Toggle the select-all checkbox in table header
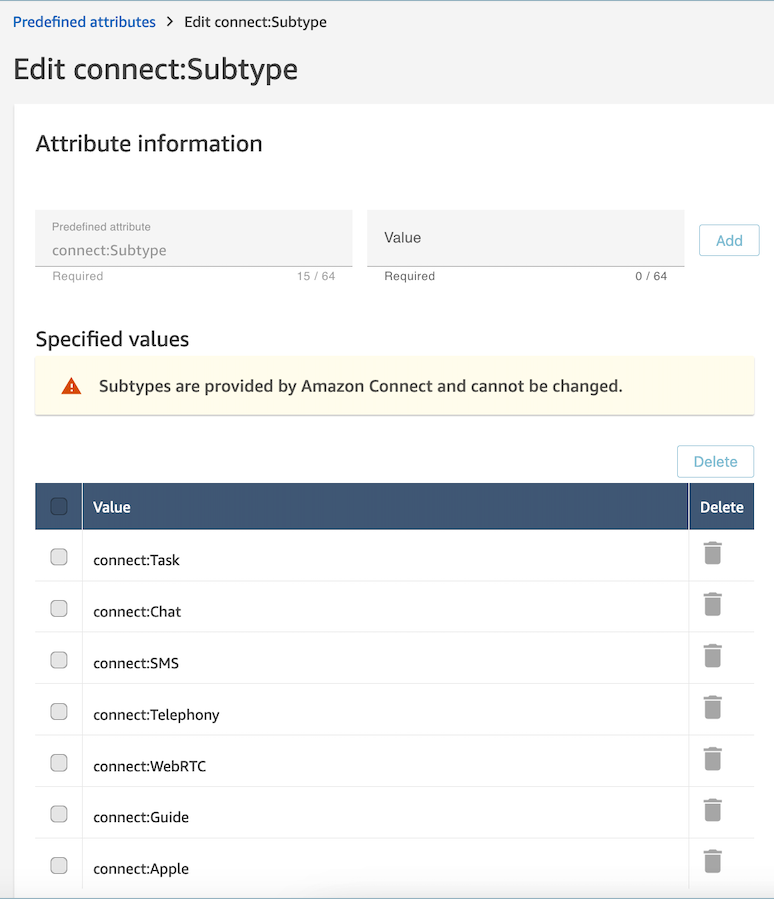 point(59,506)
